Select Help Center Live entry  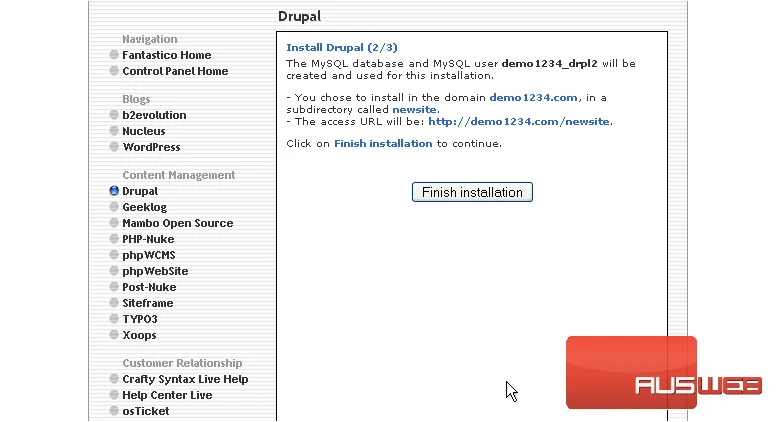click(167, 395)
